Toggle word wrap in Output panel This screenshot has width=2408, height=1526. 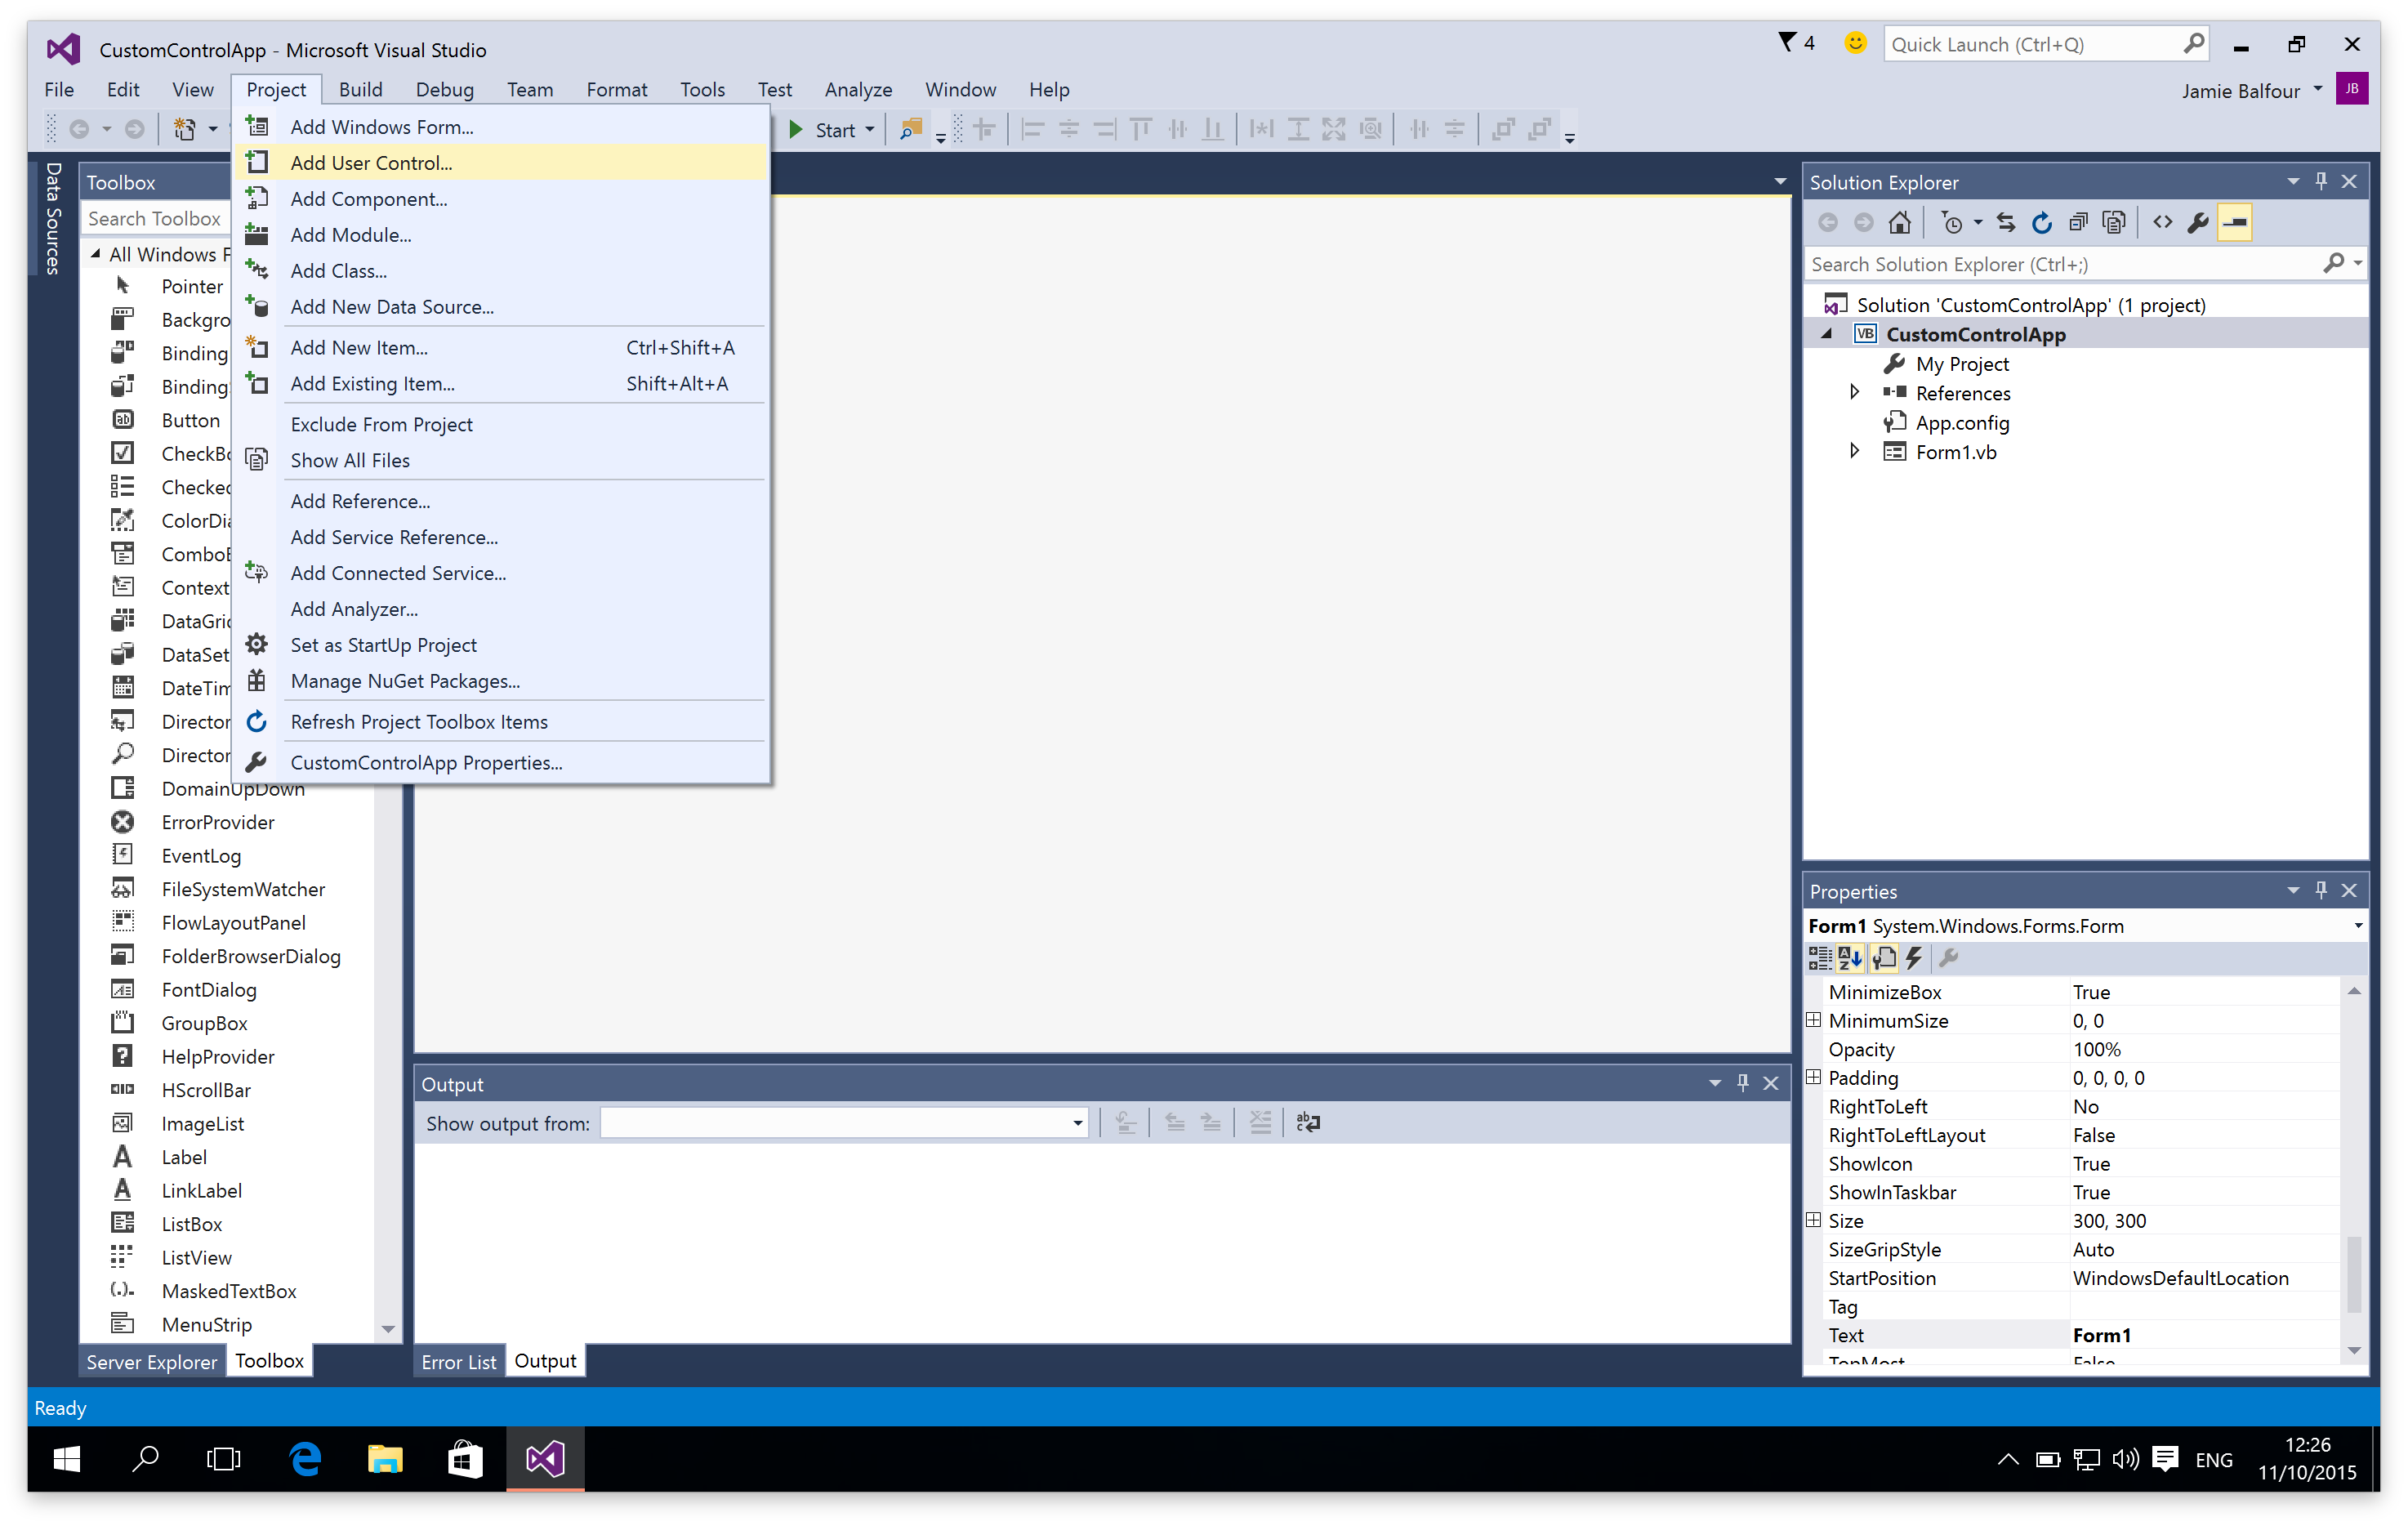(x=1308, y=1122)
